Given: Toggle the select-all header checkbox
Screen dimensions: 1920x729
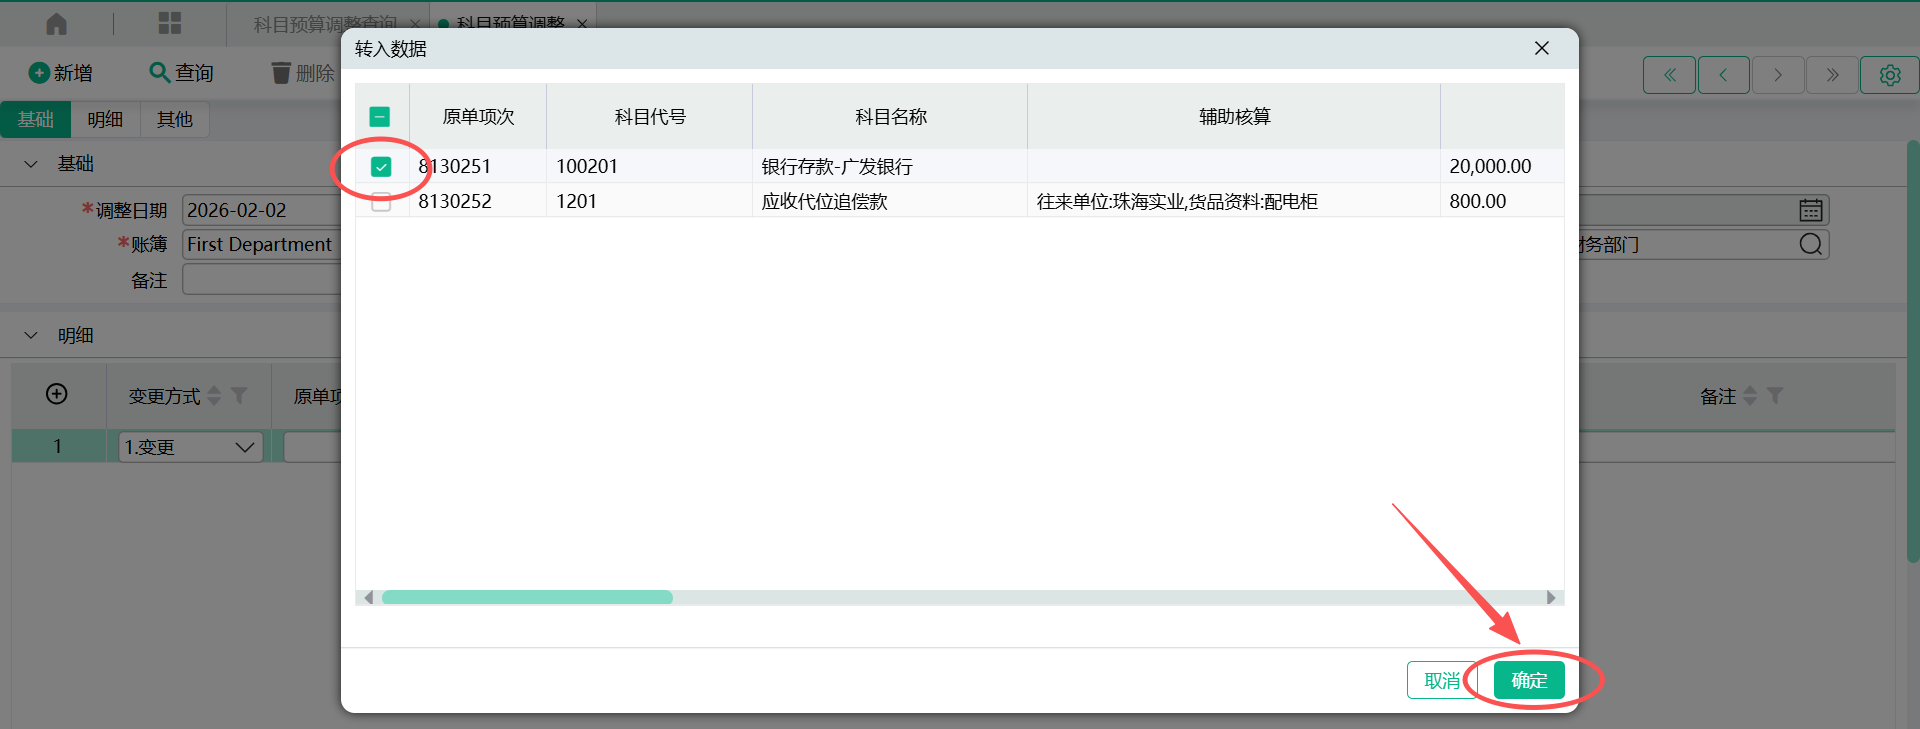Looking at the screenshot, I should pos(380,117).
